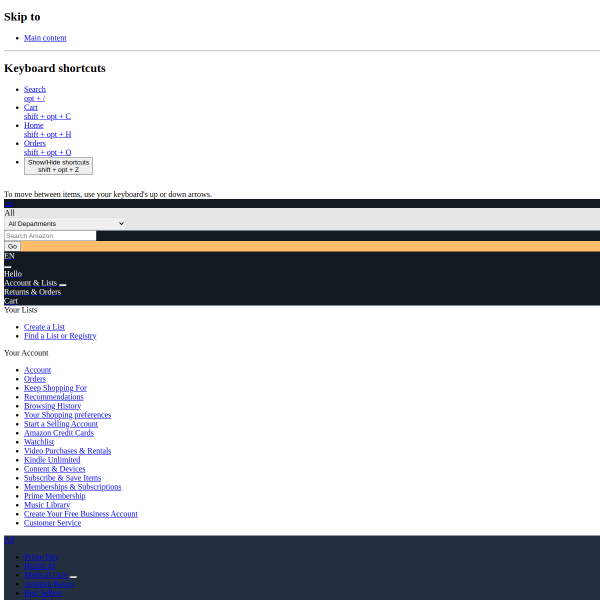Open the Account link under Your Account

[38, 370]
